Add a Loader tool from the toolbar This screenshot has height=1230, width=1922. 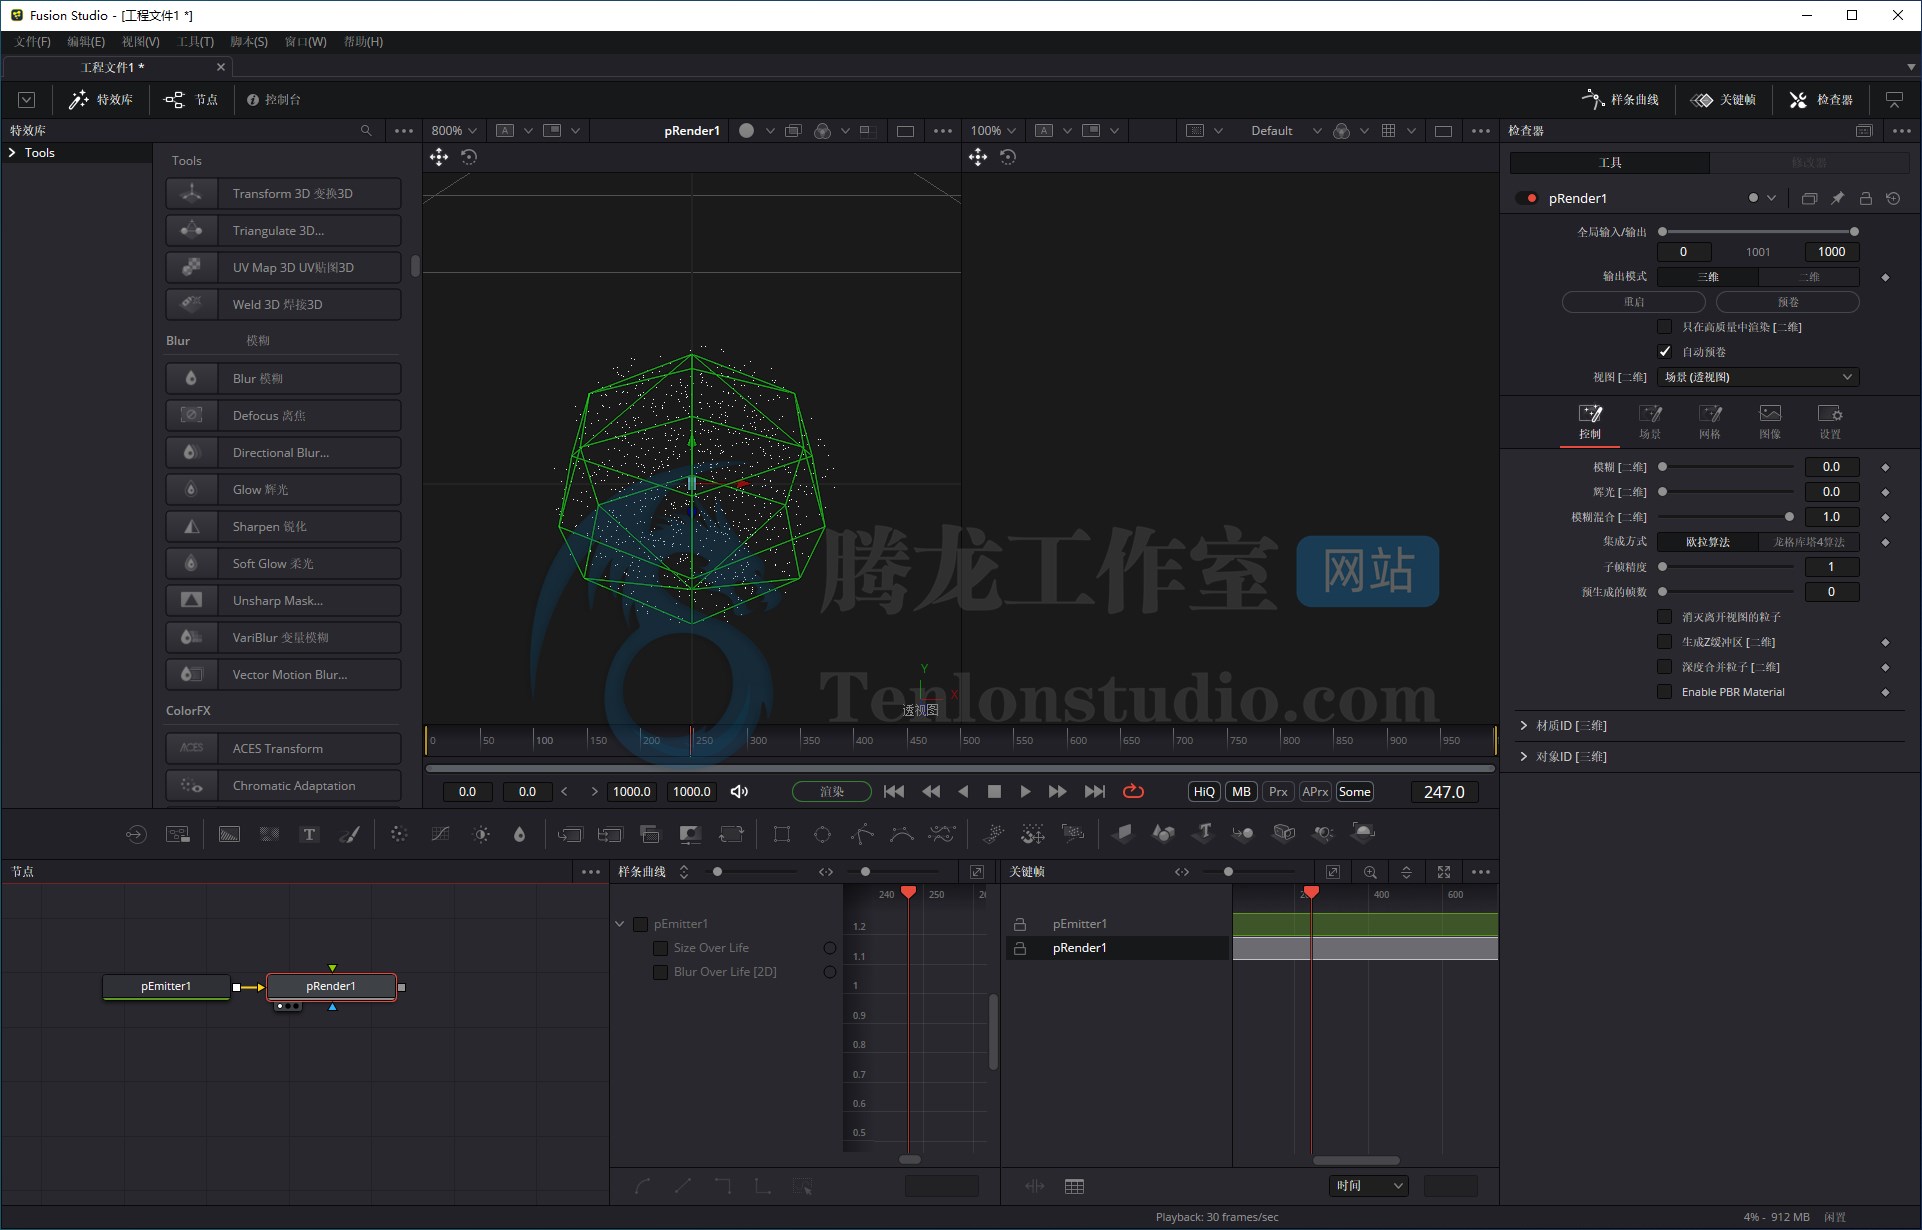[x=136, y=834]
